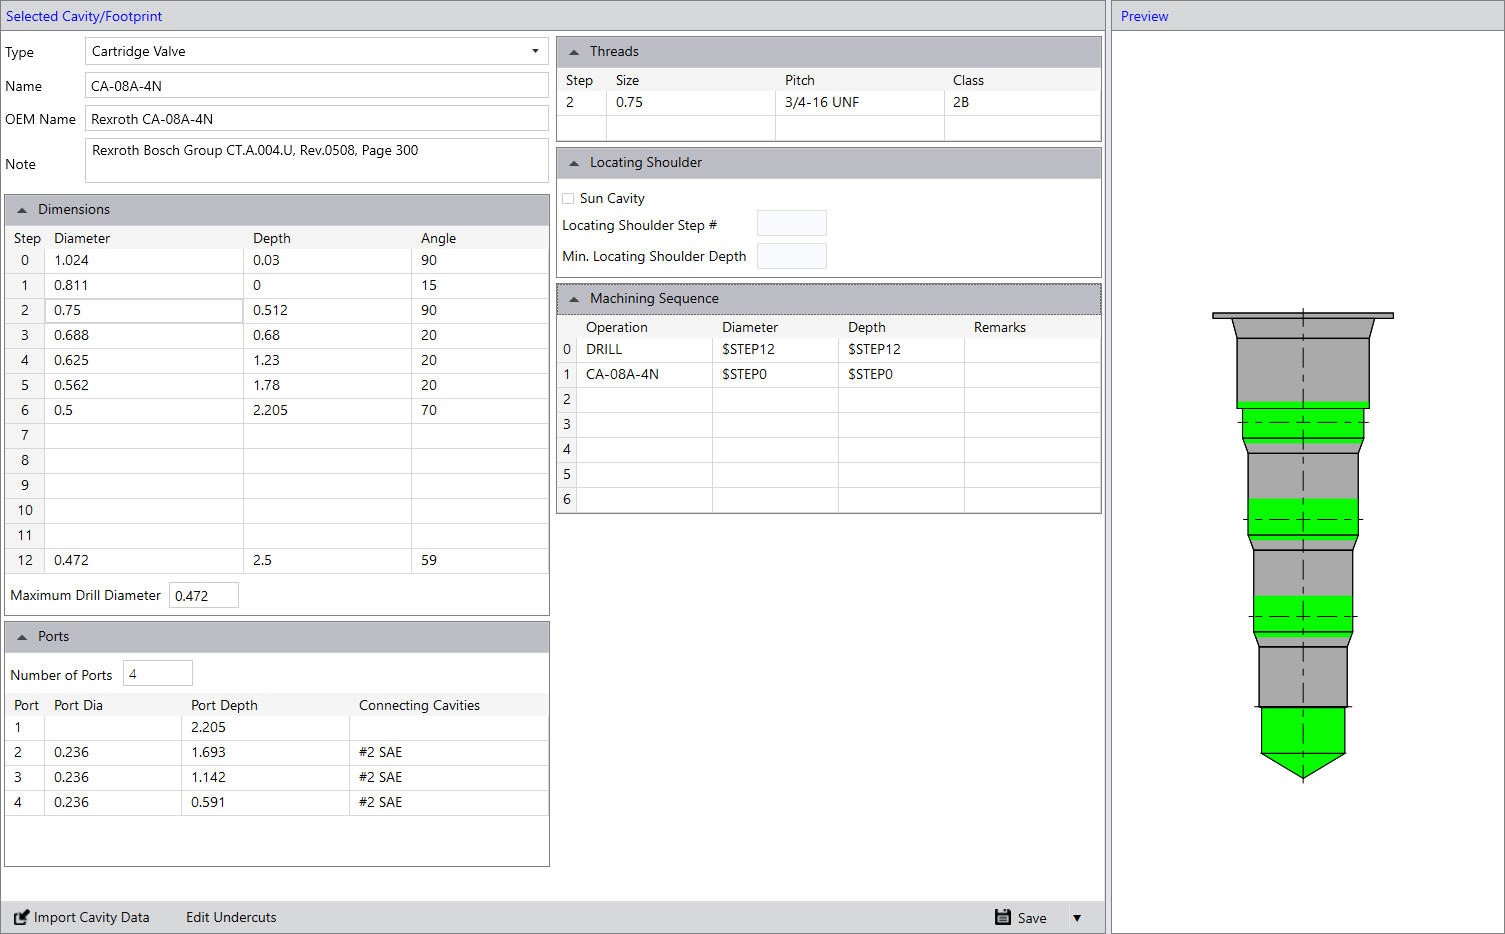
Task: Open the Type Cartridge Valve dropdown
Action: pyautogui.click(x=534, y=51)
